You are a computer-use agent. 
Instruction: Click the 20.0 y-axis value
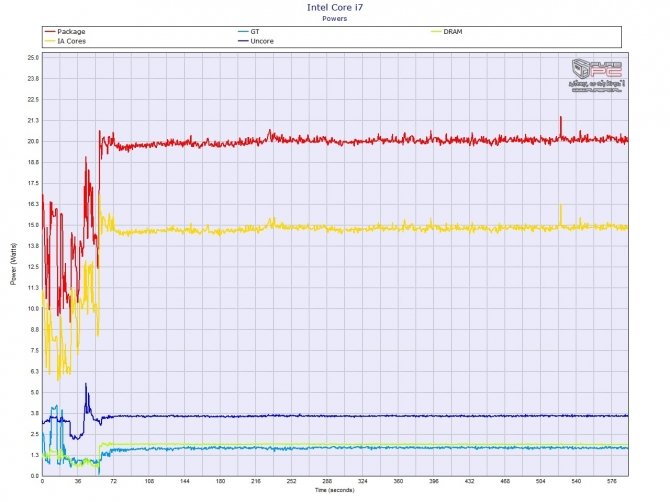pyautogui.click(x=33, y=141)
